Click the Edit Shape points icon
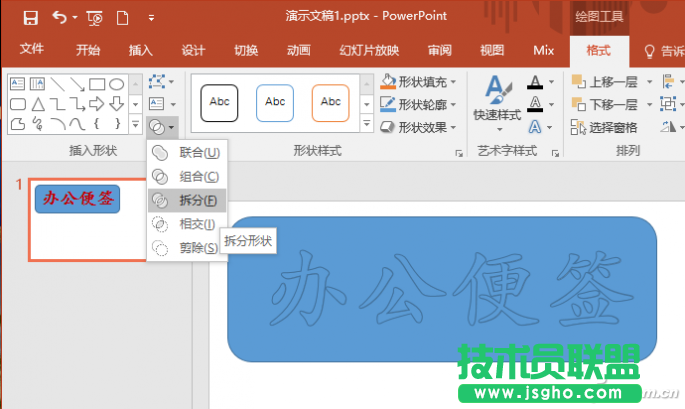This screenshot has height=409, width=685. 158,82
